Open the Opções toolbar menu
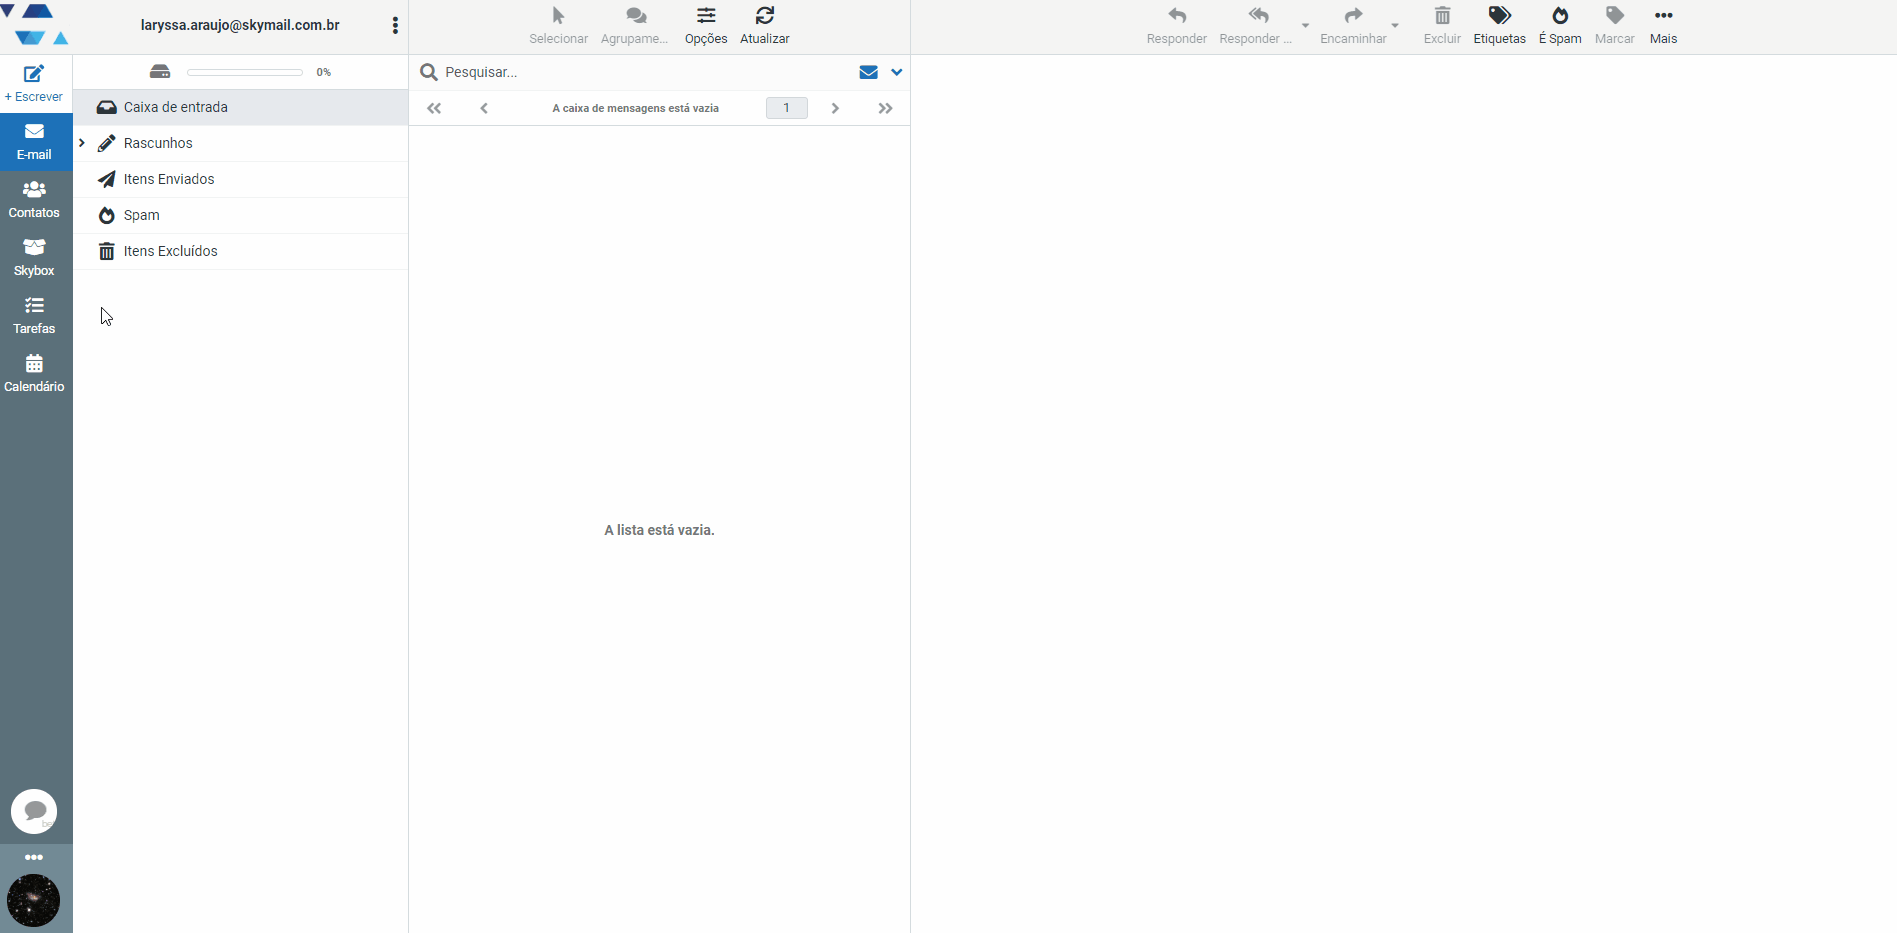This screenshot has width=1897, height=933. (706, 26)
